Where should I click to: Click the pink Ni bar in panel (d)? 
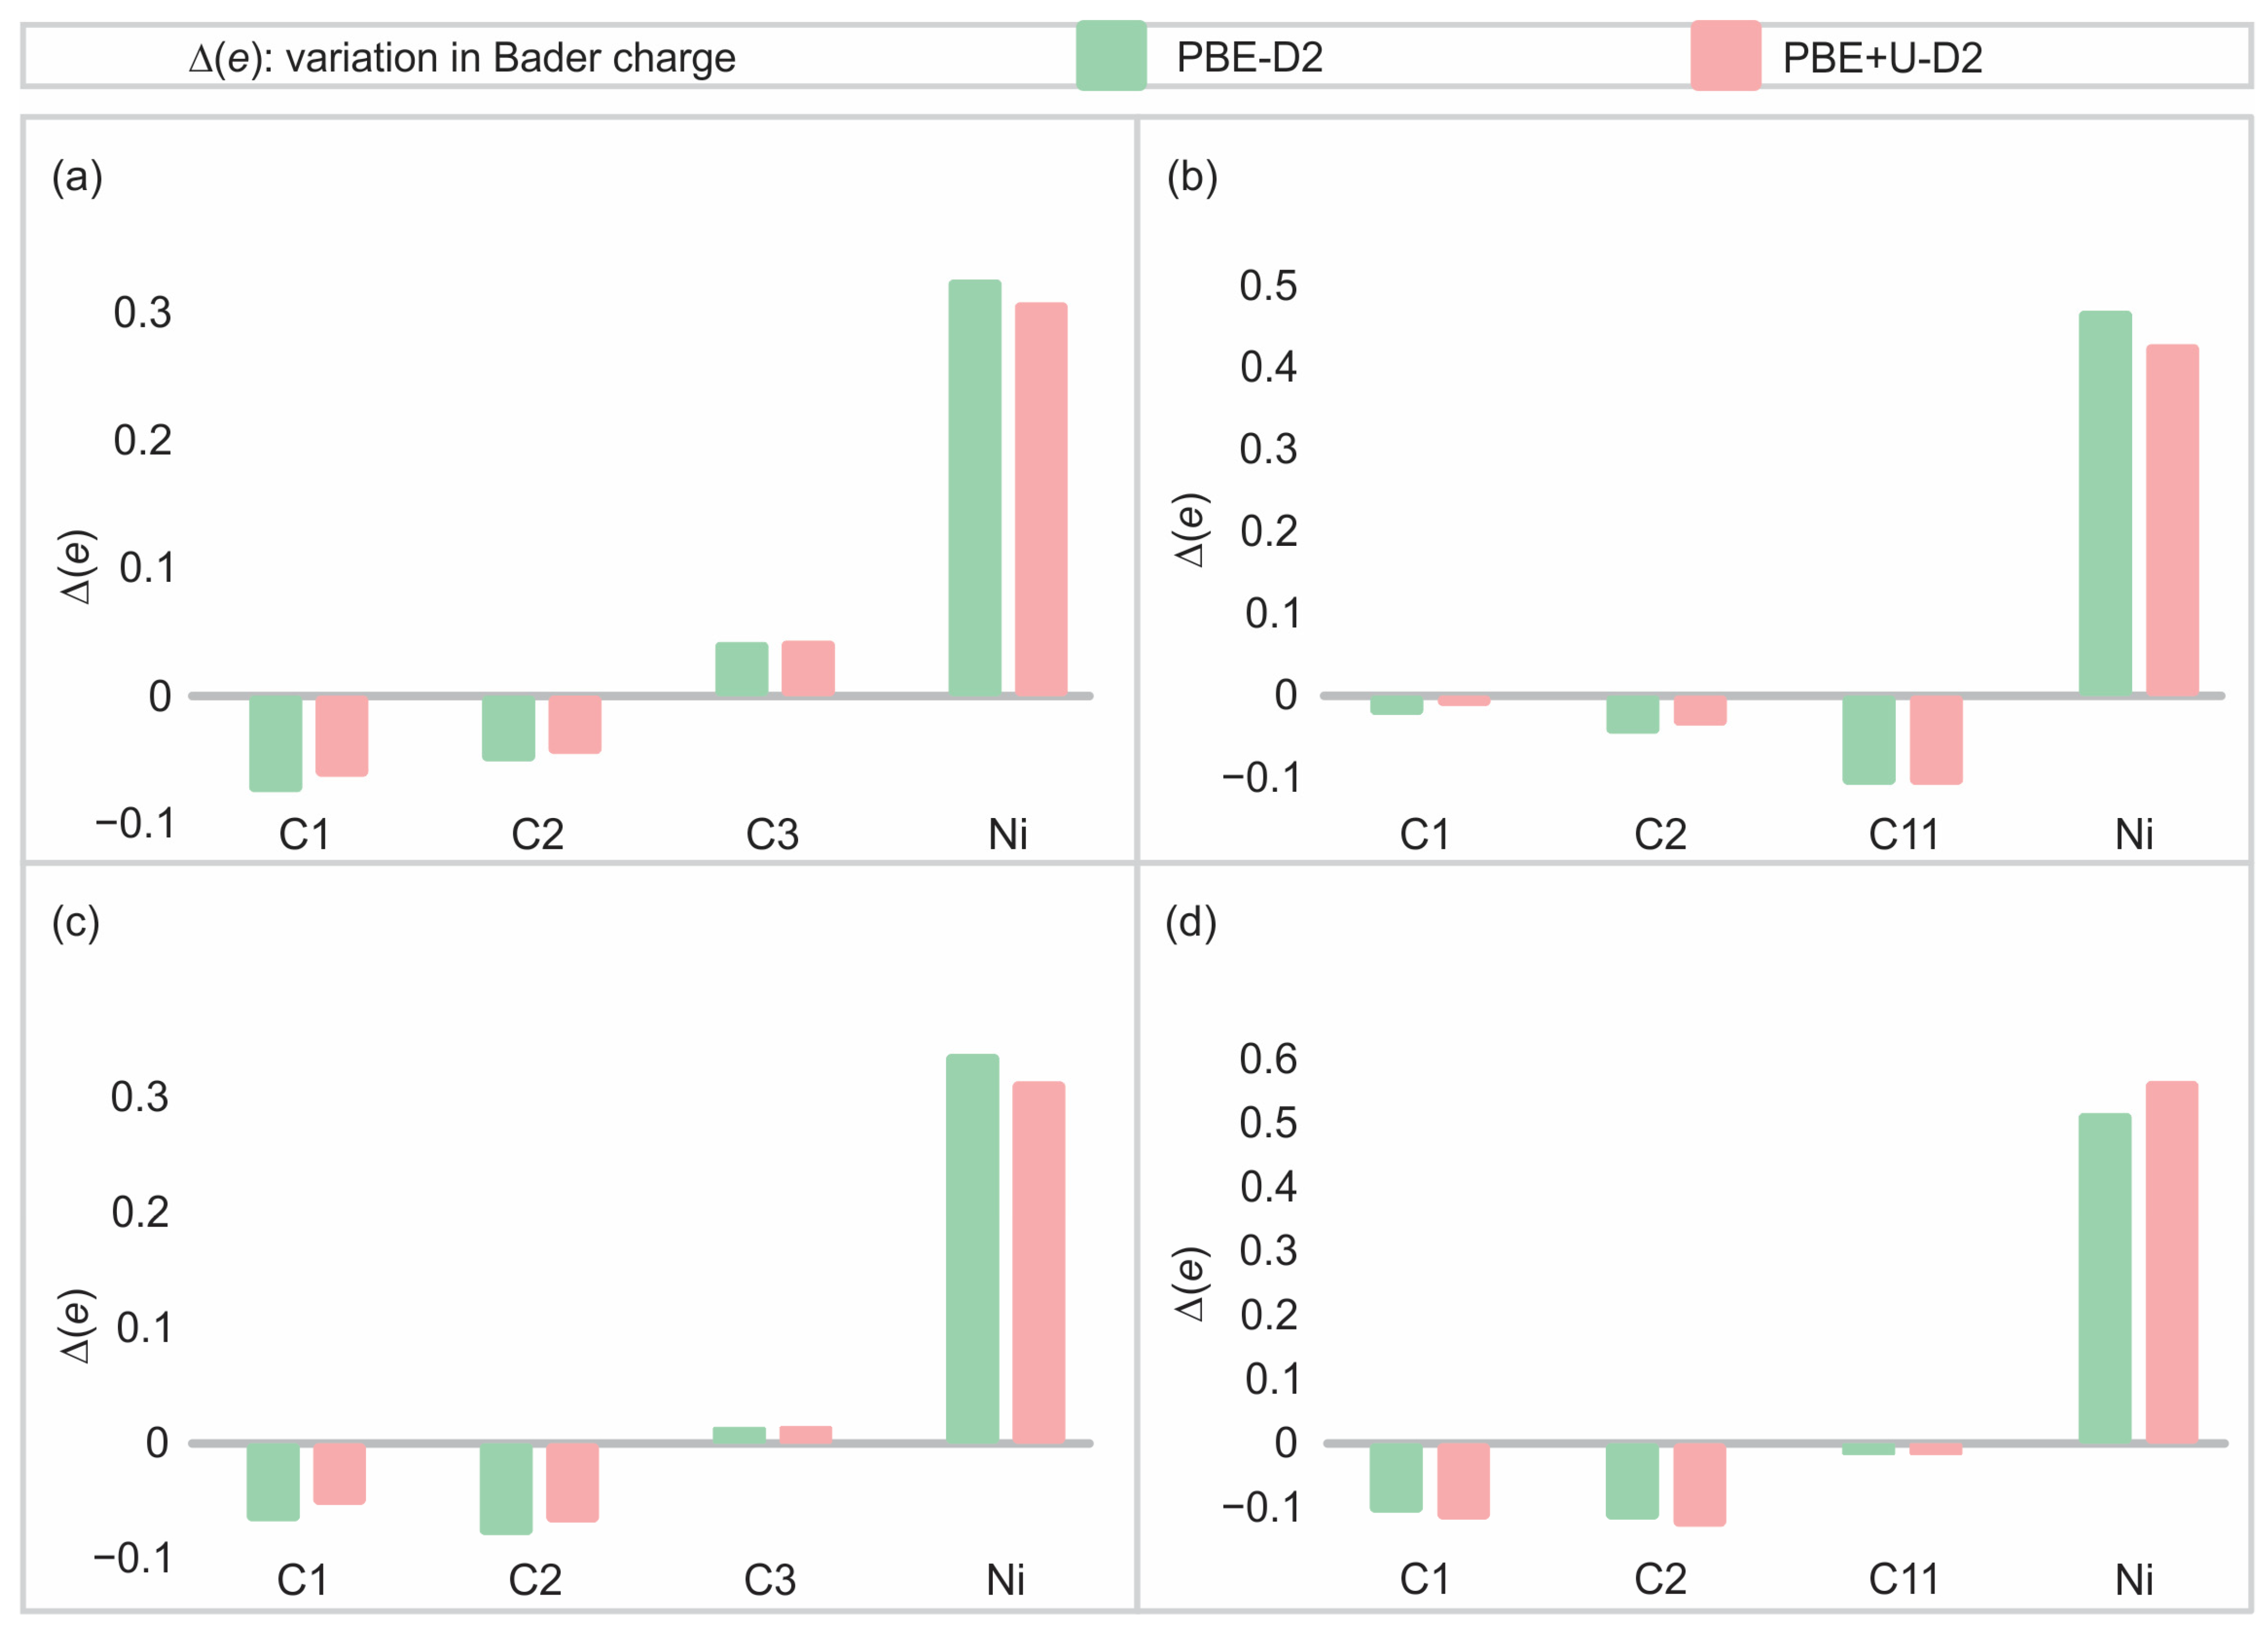pyautogui.click(x=2171, y=1262)
